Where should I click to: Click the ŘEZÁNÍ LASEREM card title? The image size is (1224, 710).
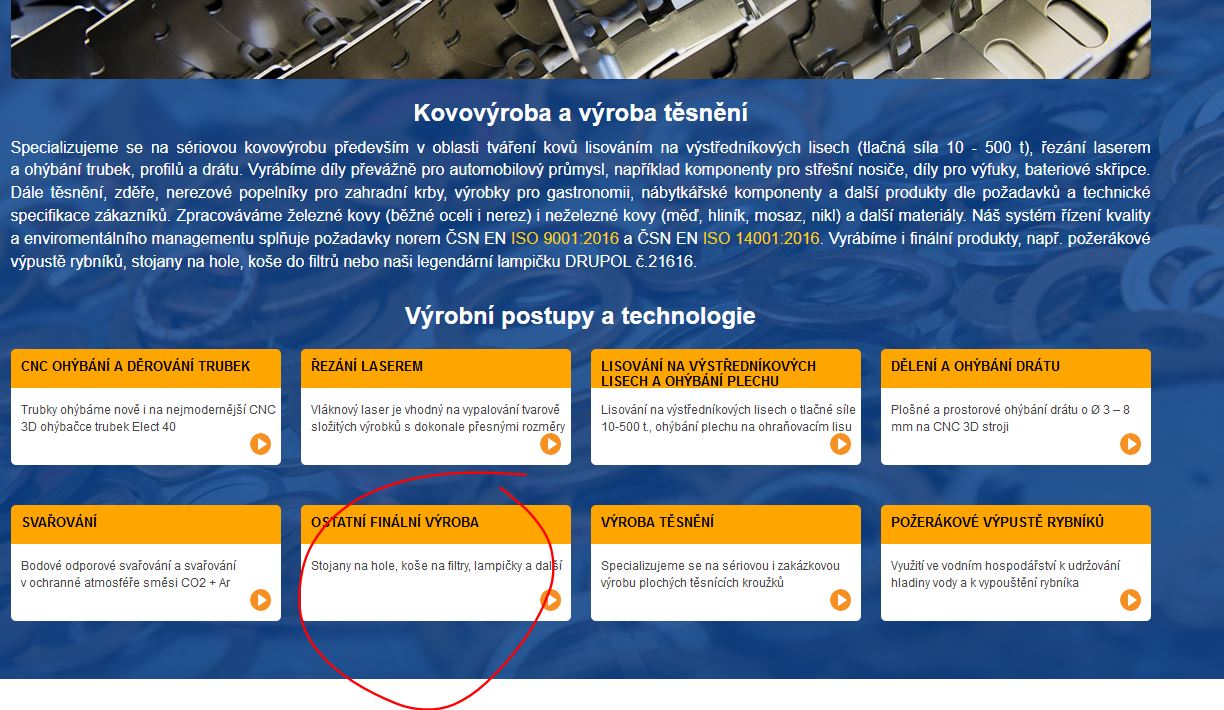[367, 366]
